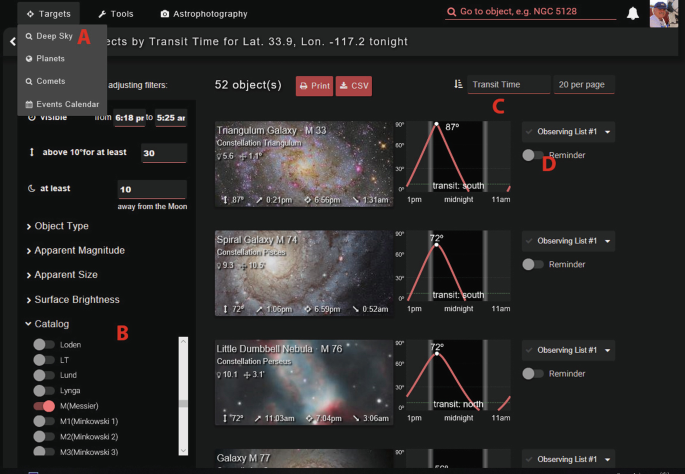Click the notification bell icon
The image size is (685, 474).
[632, 13]
